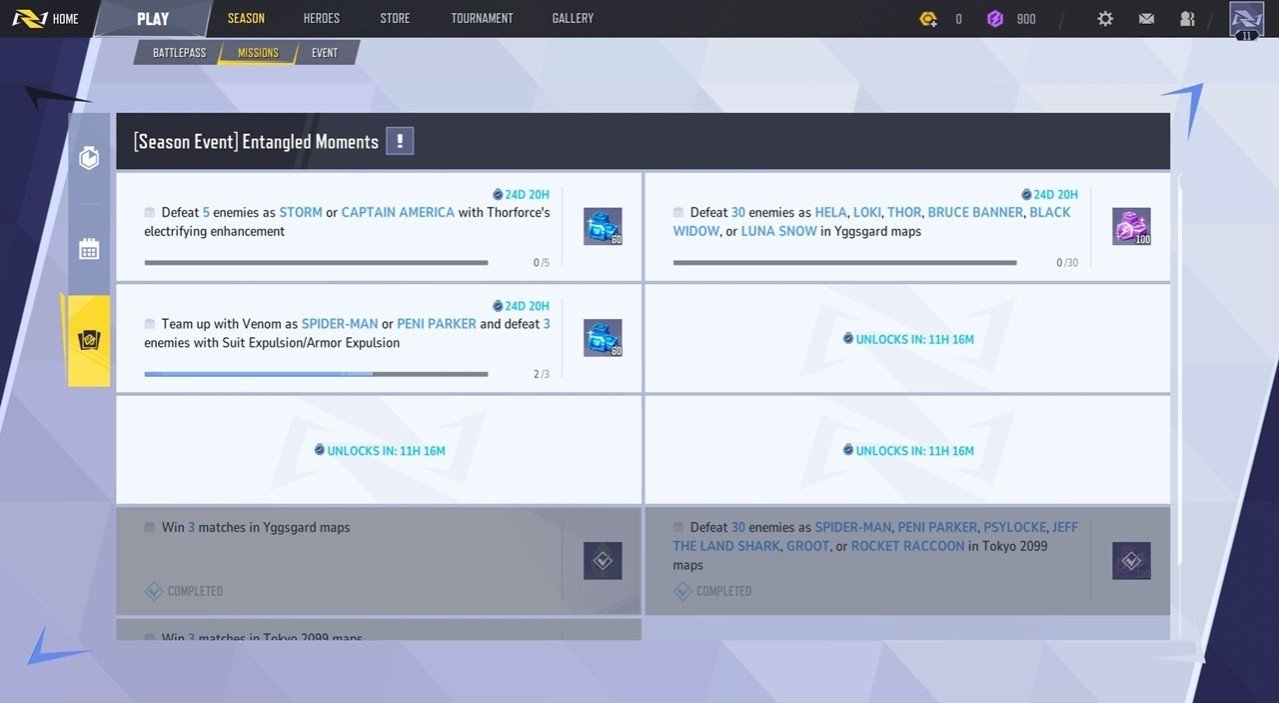
Task: Click the CAPTAIN AMERICA hero link
Action: (398, 212)
